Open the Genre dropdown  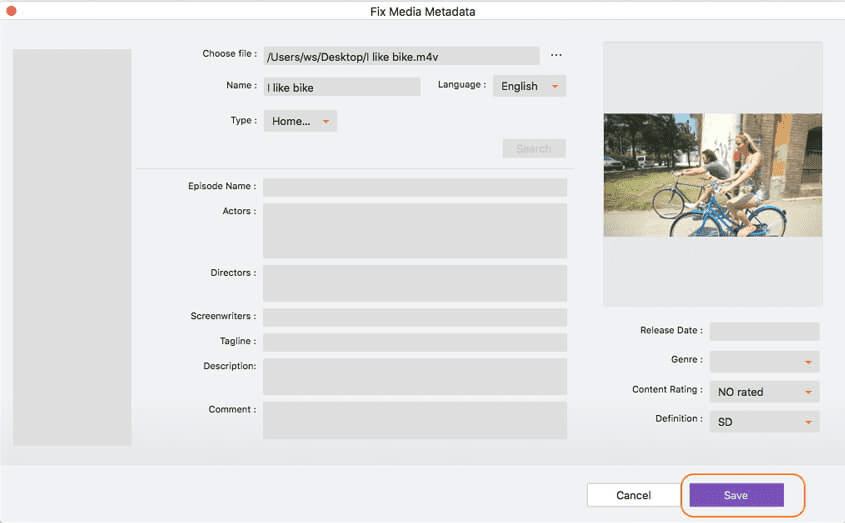(764, 361)
